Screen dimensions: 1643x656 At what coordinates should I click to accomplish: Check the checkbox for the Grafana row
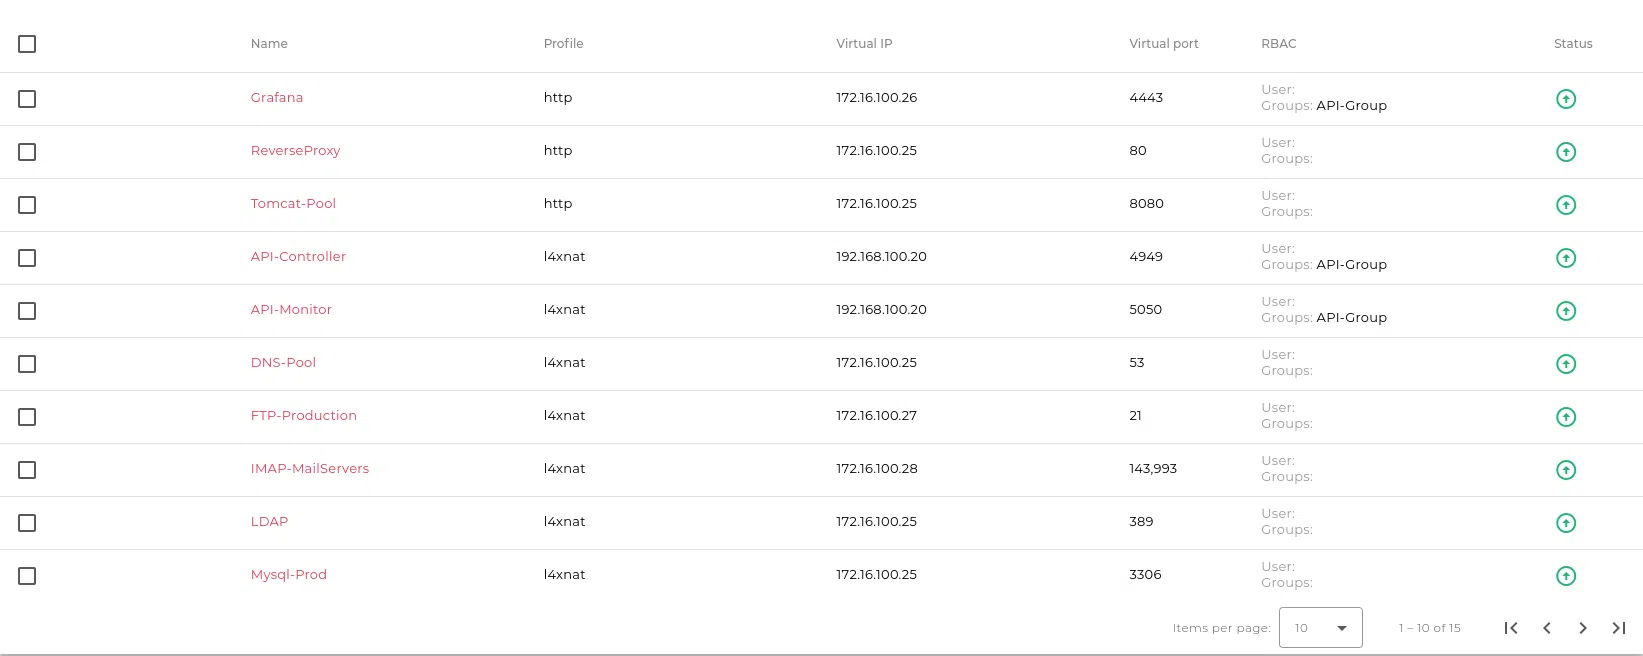(27, 99)
